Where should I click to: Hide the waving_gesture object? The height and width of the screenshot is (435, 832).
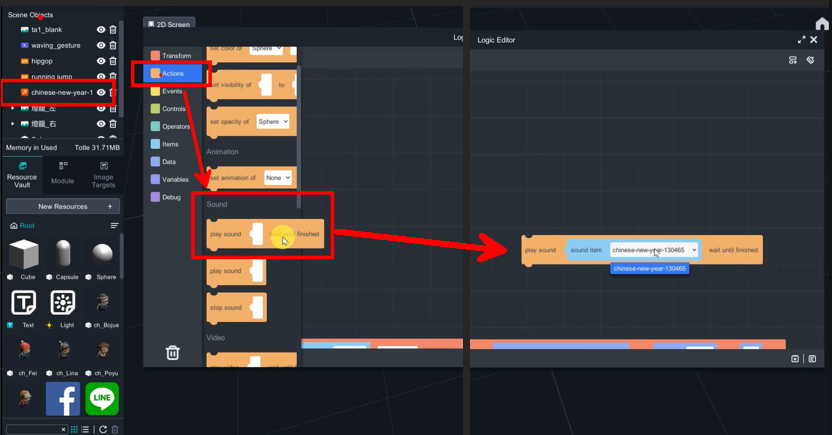[101, 45]
